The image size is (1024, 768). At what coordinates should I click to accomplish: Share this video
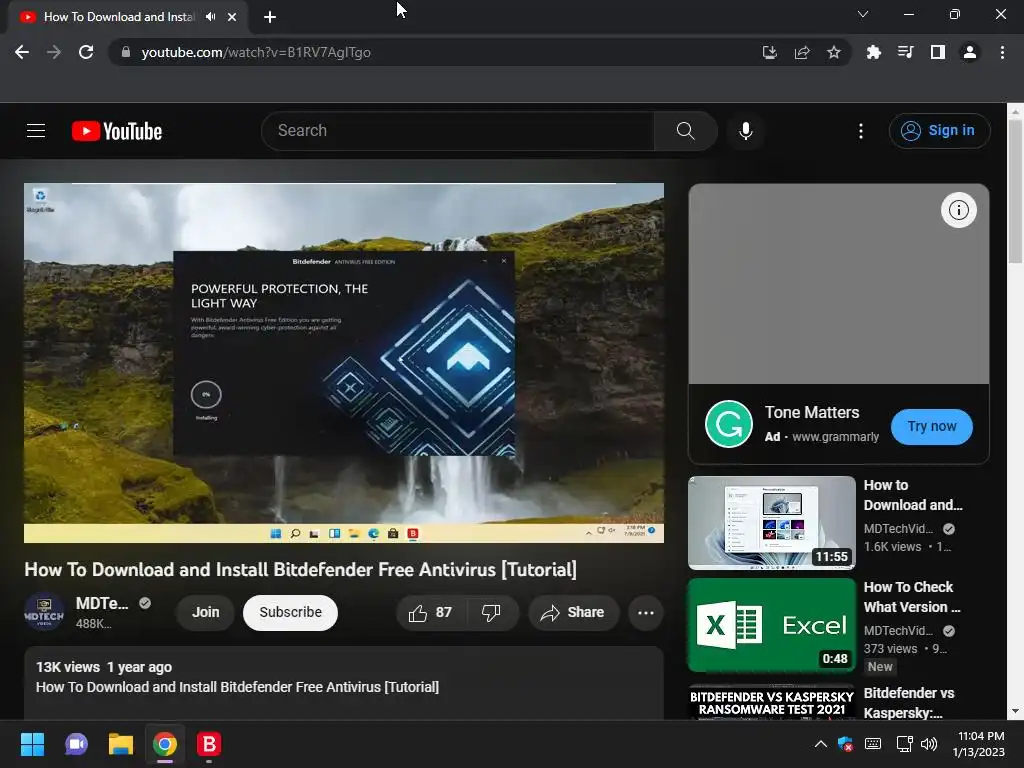click(573, 613)
